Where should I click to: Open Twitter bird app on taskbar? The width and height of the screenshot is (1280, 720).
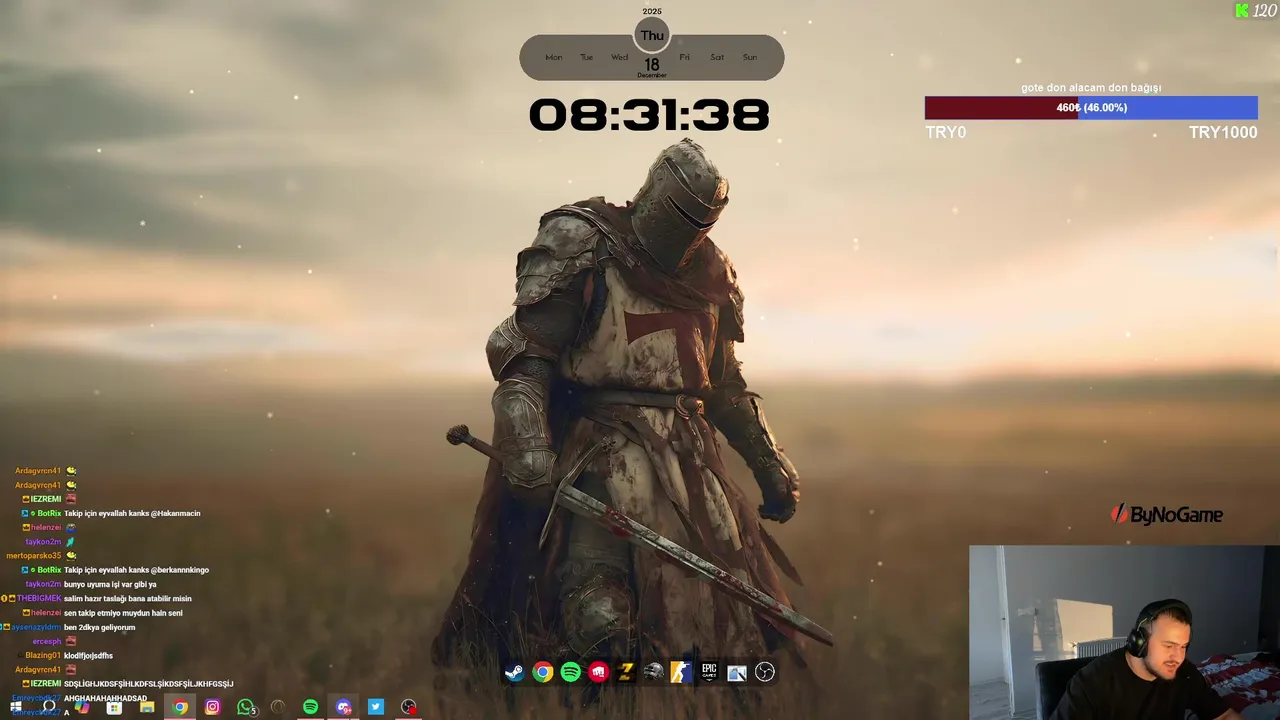pos(376,707)
